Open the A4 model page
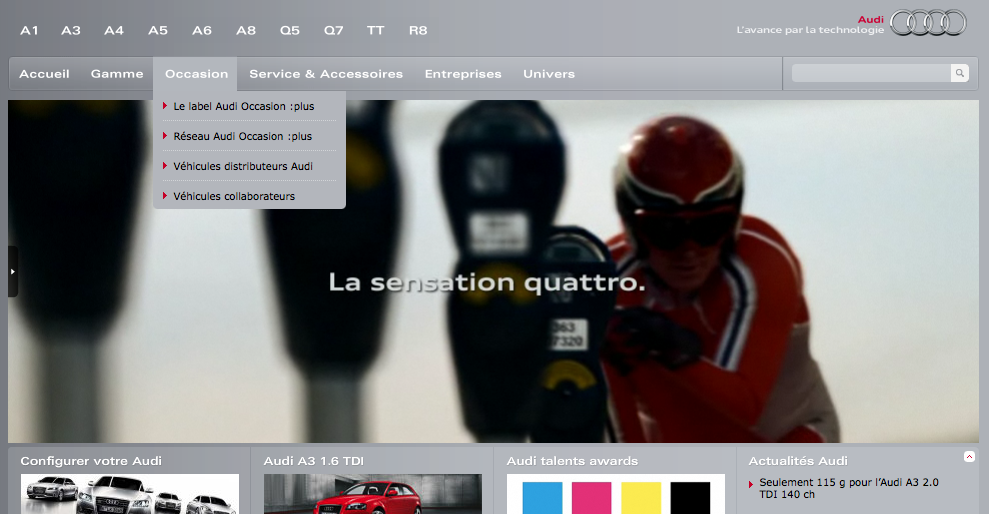This screenshot has width=989, height=514. pyautogui.click(x=114, y=30)
